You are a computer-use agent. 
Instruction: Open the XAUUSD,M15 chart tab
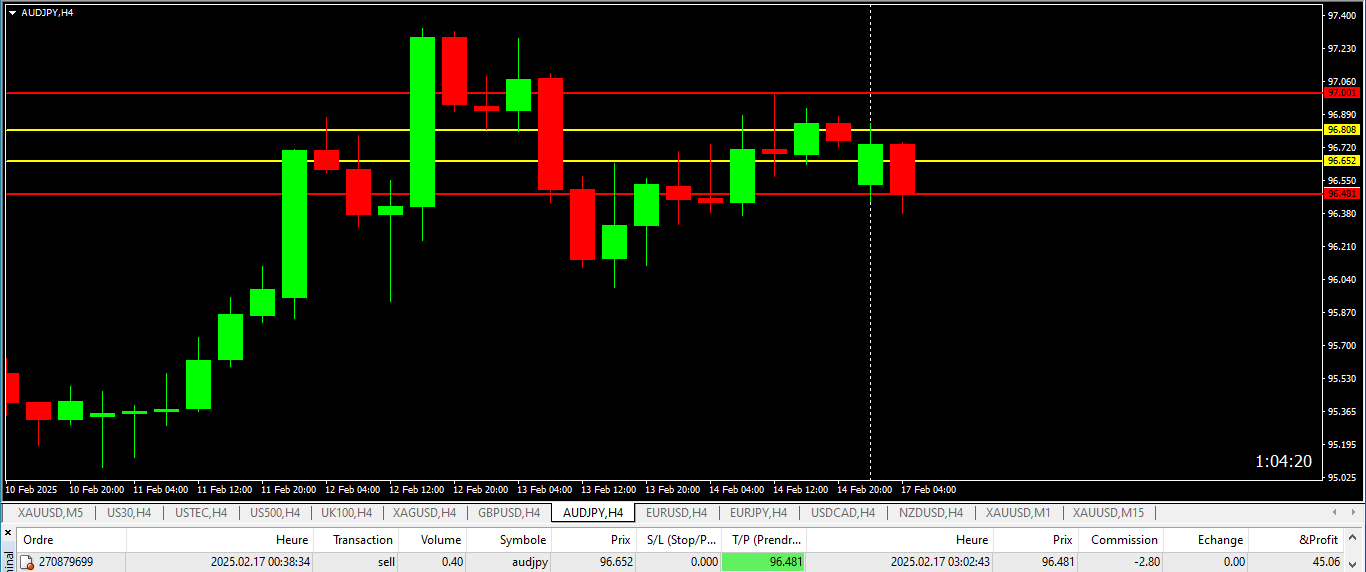pyautogui.click(x=1108, y=513)
